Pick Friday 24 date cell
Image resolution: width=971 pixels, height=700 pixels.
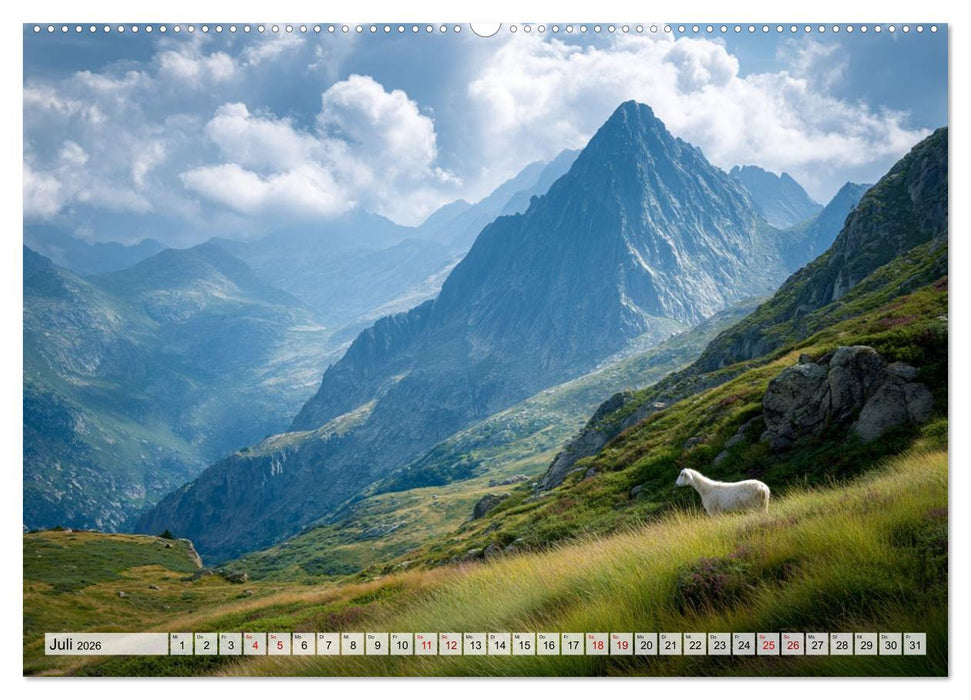click(744, 644)
